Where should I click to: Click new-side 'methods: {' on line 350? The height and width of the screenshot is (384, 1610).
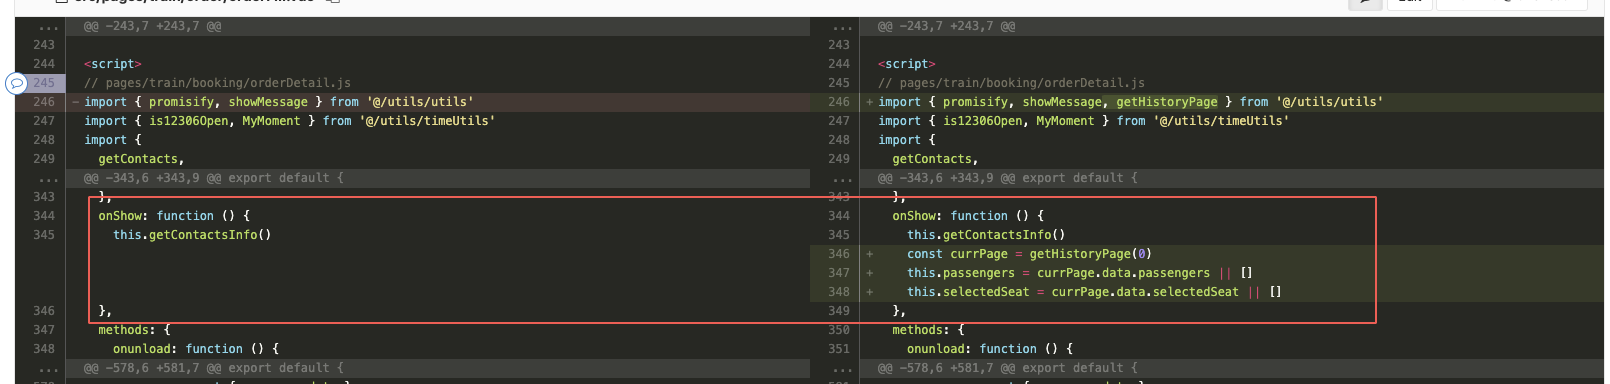click(928, 330)
